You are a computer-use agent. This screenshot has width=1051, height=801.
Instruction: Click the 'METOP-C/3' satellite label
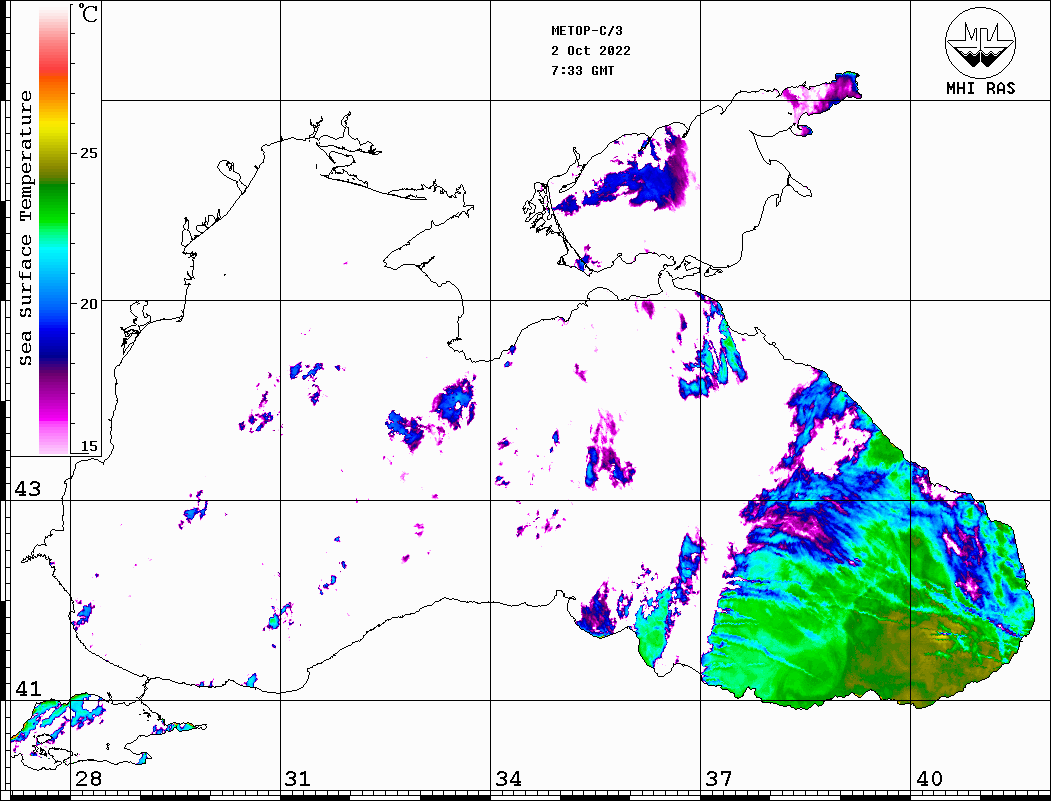(586, 31)
